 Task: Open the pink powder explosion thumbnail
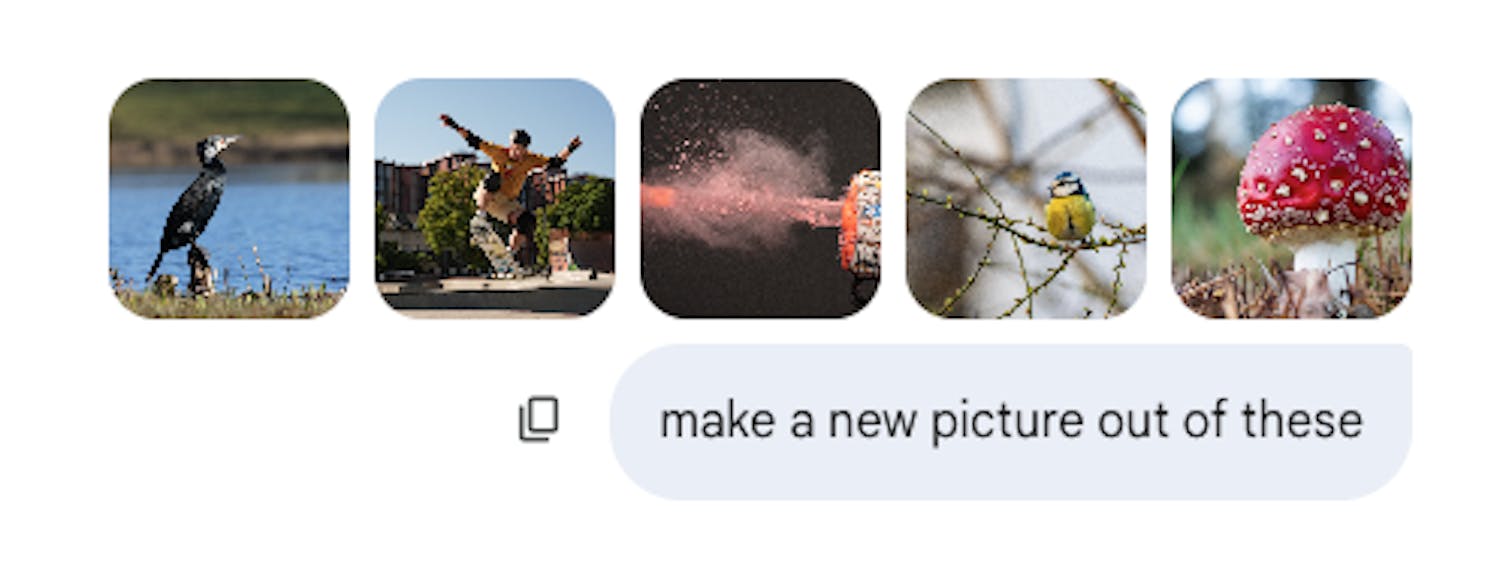tap(760, 199)
